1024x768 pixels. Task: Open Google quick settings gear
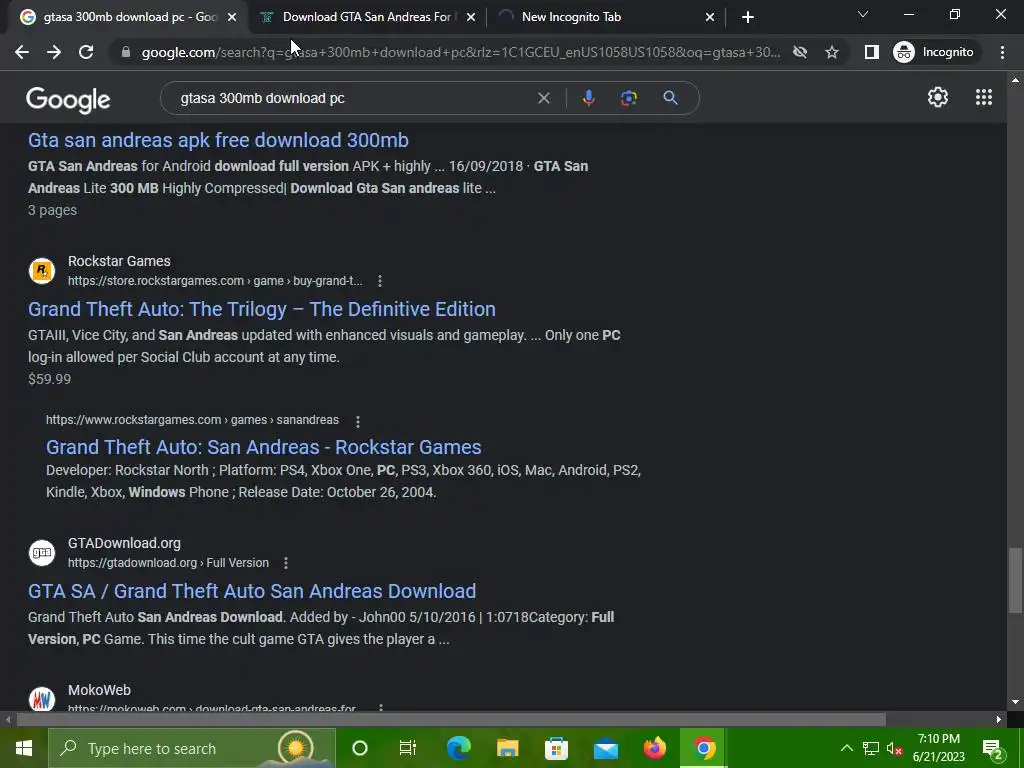[938, 97]
